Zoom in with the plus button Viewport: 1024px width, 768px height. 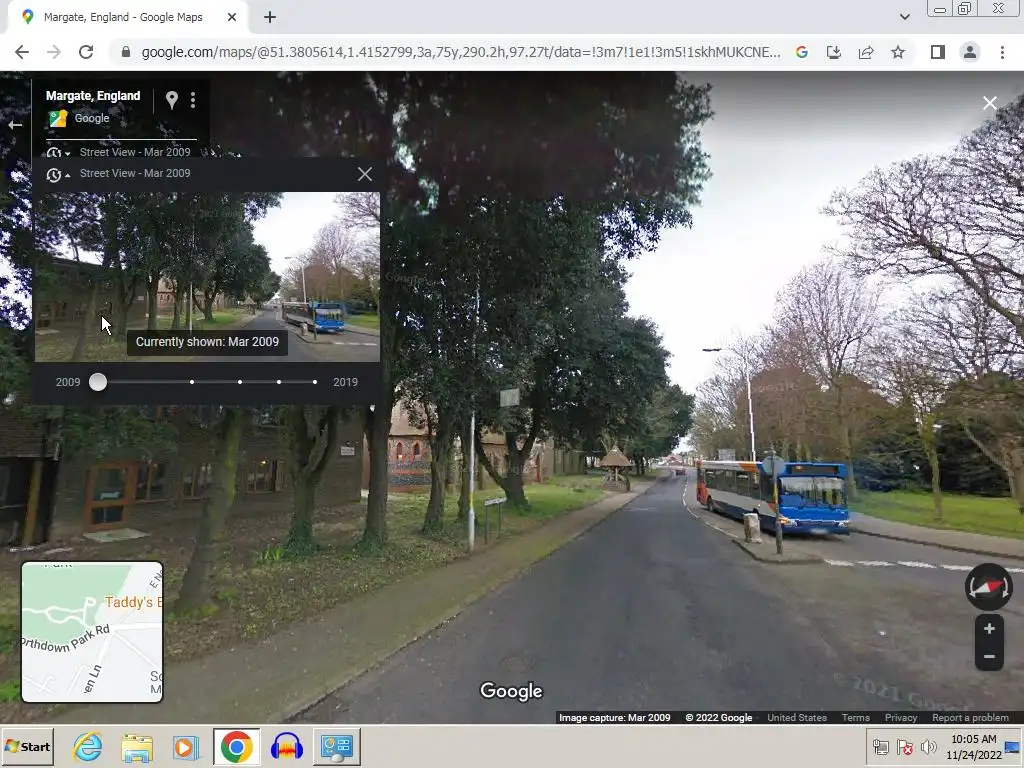click(989, 629)
